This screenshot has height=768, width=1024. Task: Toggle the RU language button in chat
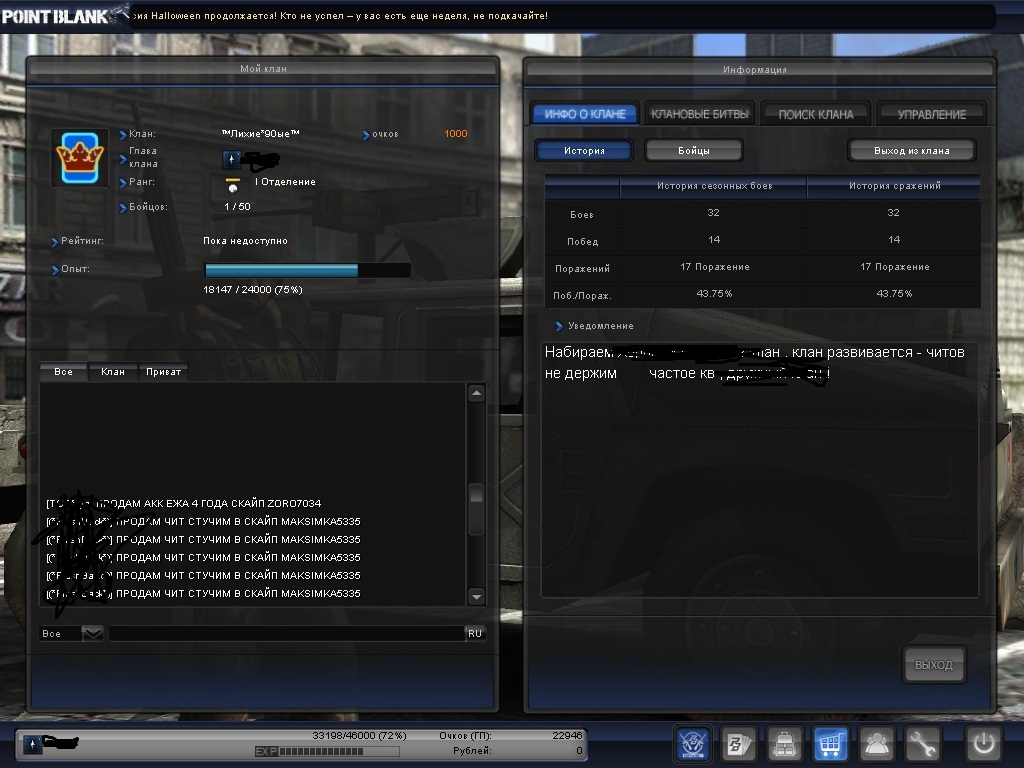[x=475, y=633]
